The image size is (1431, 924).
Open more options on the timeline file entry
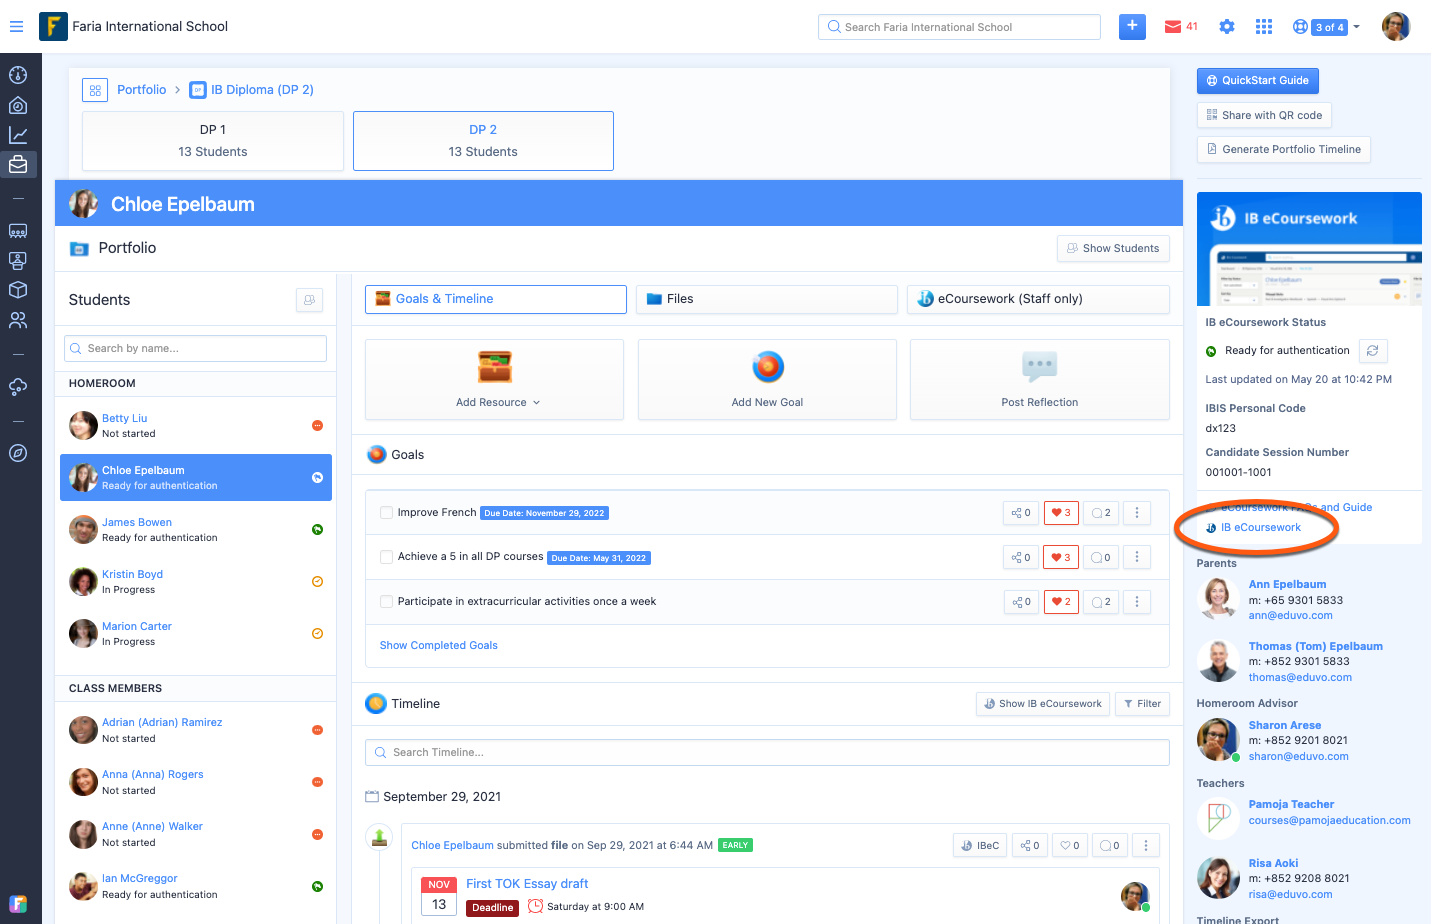tap(1146, 846)
